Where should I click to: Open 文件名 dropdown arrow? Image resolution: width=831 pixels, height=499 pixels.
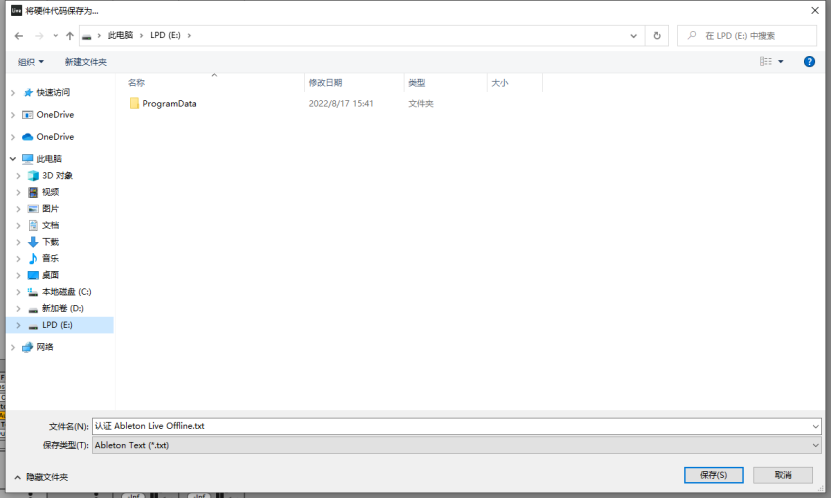[x=815, y=426]
